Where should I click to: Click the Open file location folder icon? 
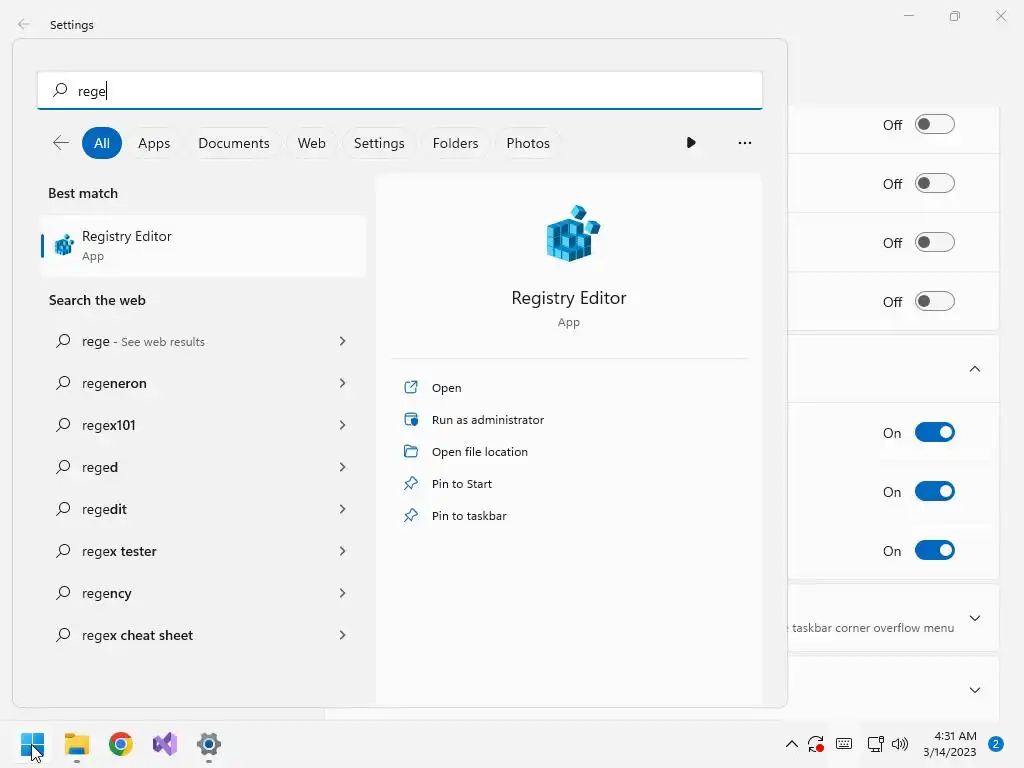(x=411, y=451)
